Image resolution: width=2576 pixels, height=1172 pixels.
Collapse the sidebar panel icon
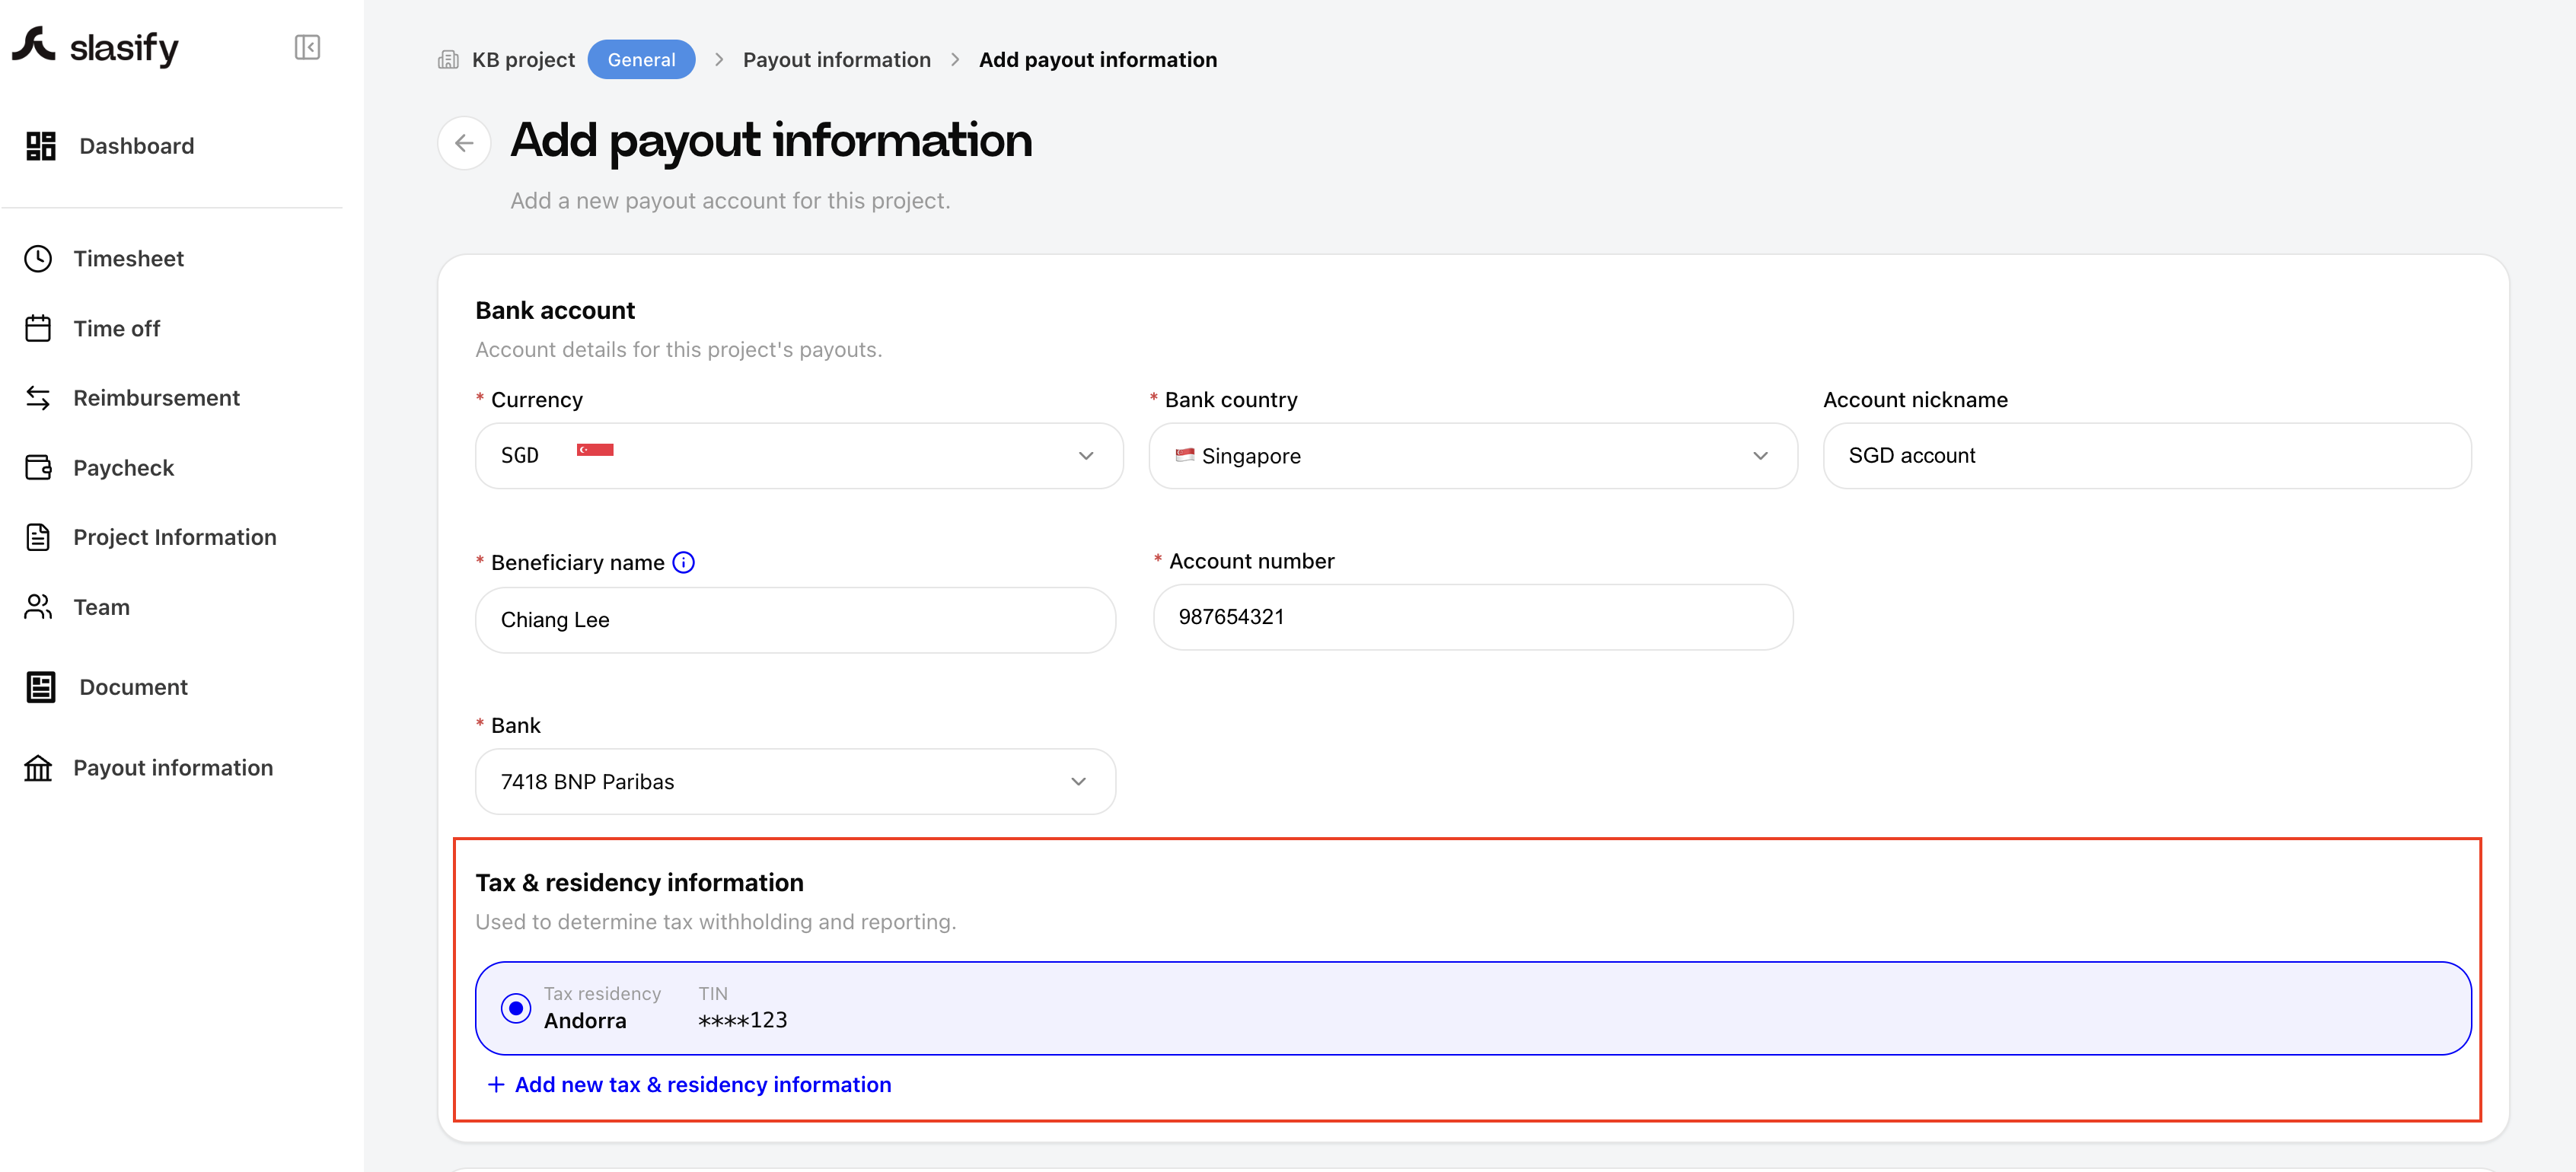pyautogui.click(x=307, y=47)
